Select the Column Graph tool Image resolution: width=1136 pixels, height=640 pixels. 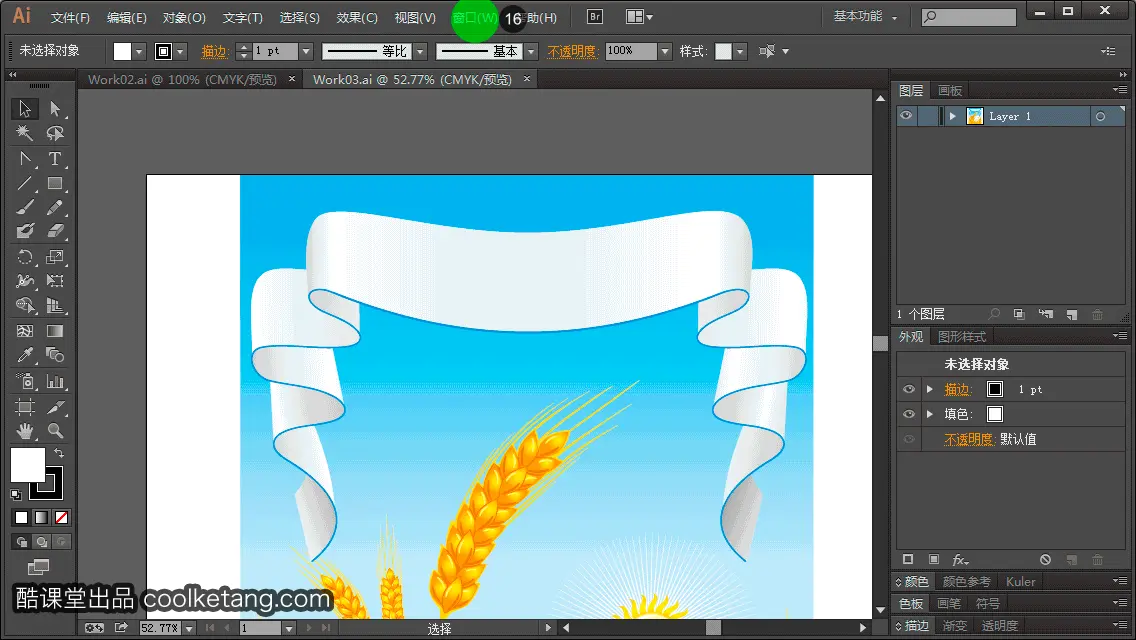[x=55, y=381]
